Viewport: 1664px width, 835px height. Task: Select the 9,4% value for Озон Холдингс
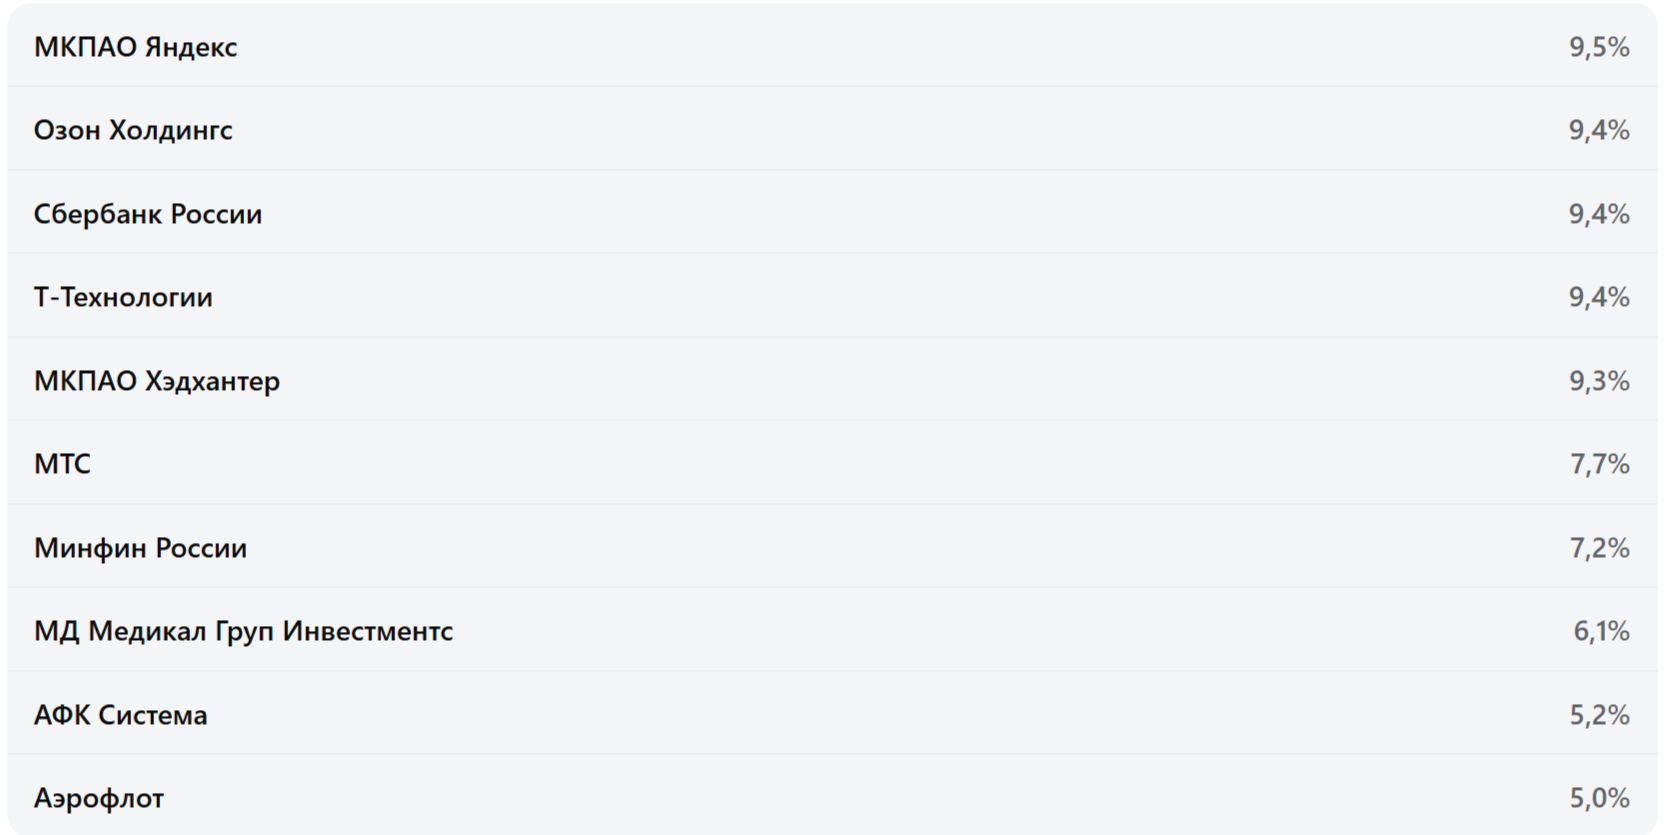coord(1598,130)
